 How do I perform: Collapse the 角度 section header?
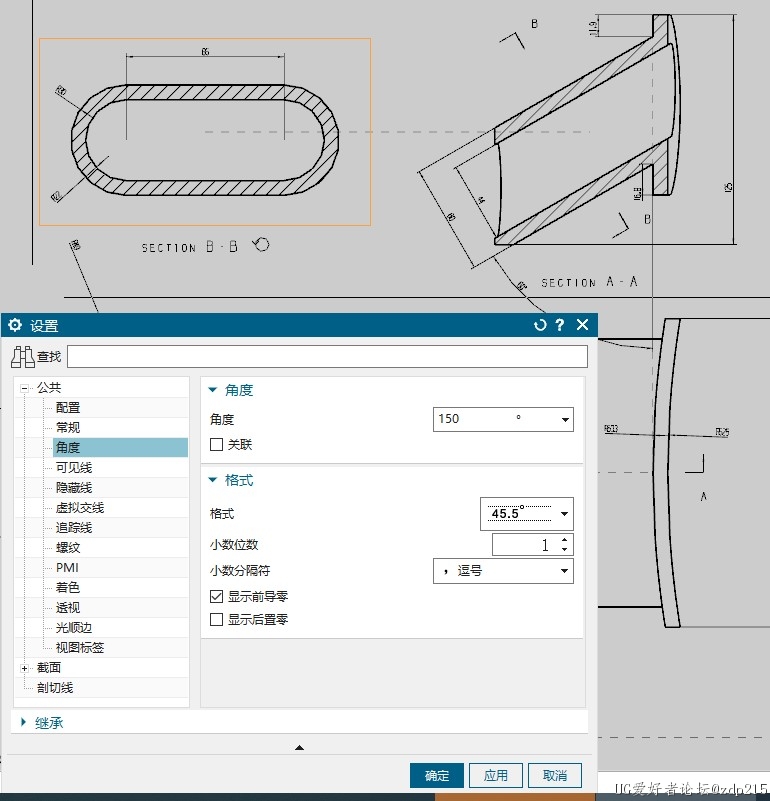231,390
